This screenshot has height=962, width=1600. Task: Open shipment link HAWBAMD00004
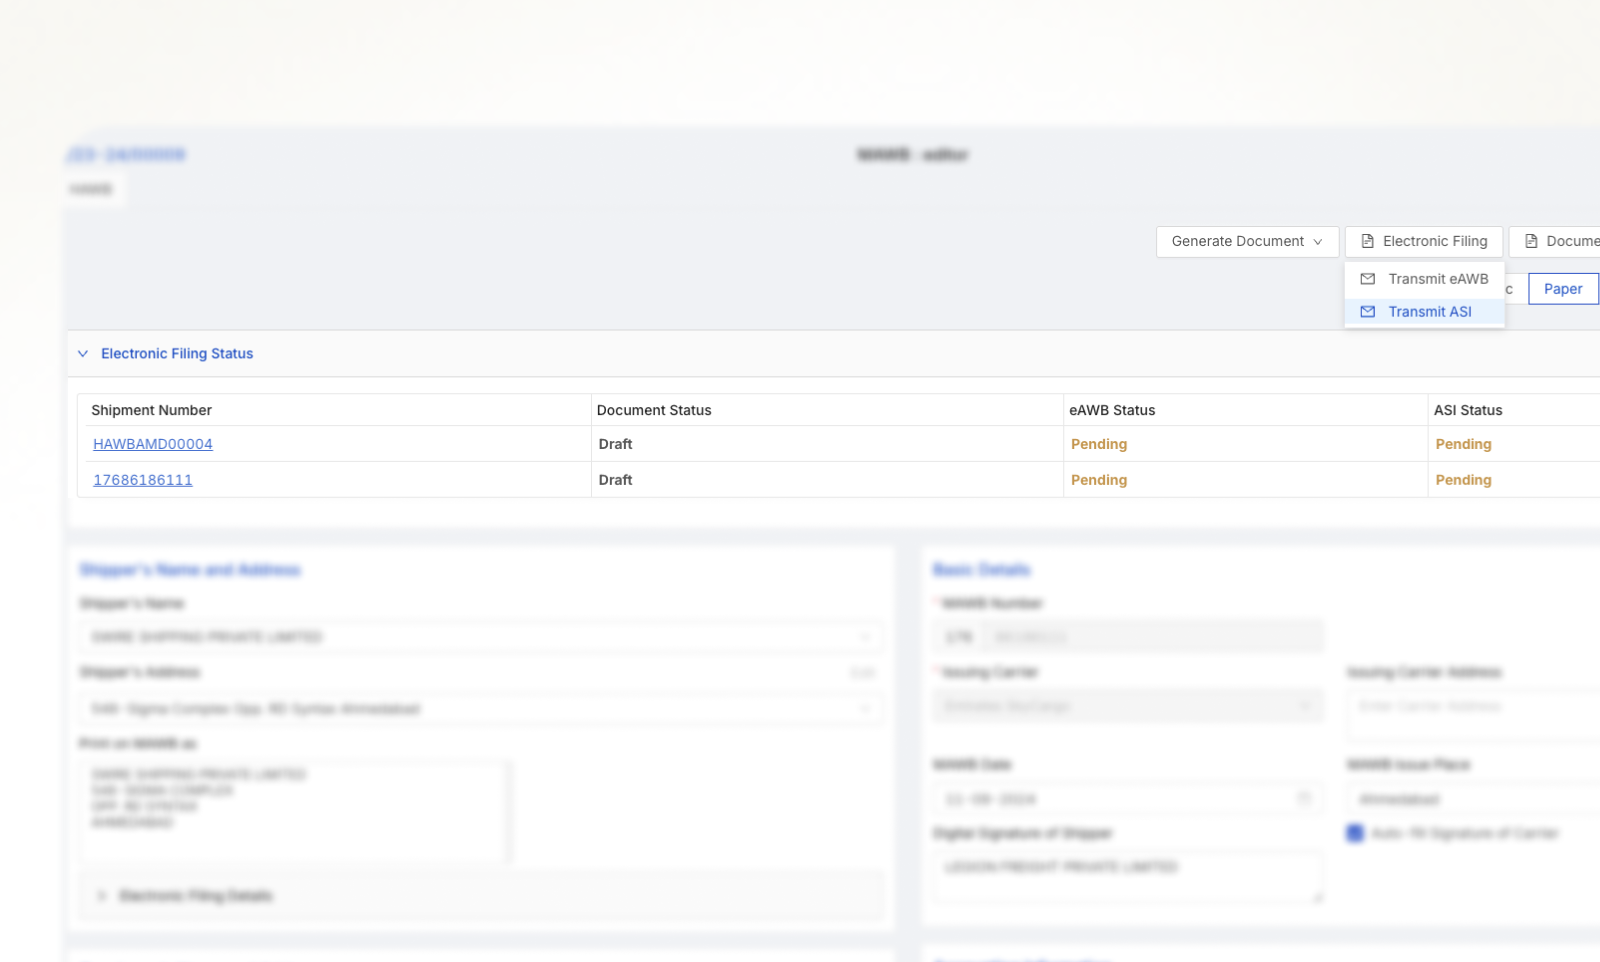[153, 444]
